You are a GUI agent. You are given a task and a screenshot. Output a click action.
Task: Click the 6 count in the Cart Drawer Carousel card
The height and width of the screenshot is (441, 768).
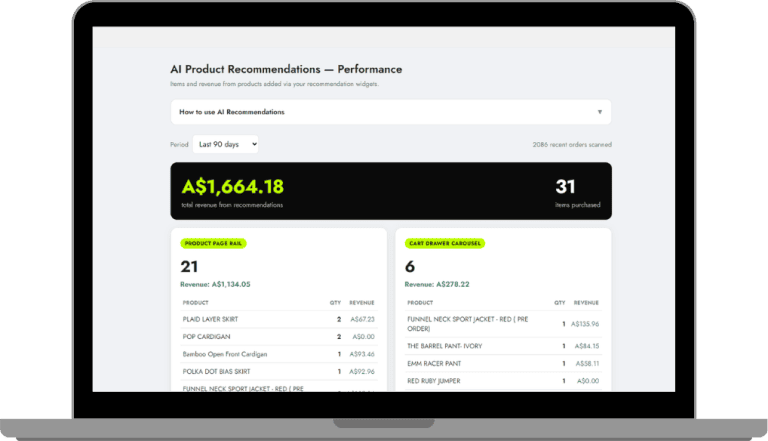coord(409,267)
